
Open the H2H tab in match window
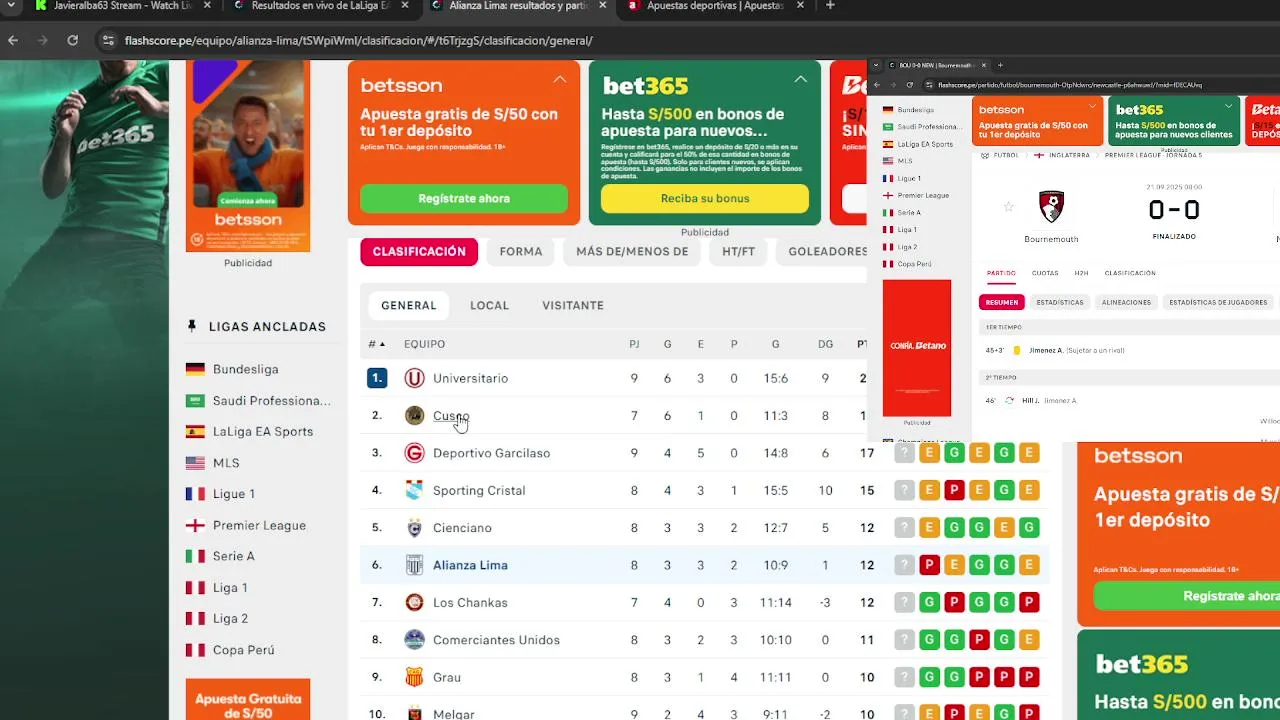click(x=1081, y=273)
